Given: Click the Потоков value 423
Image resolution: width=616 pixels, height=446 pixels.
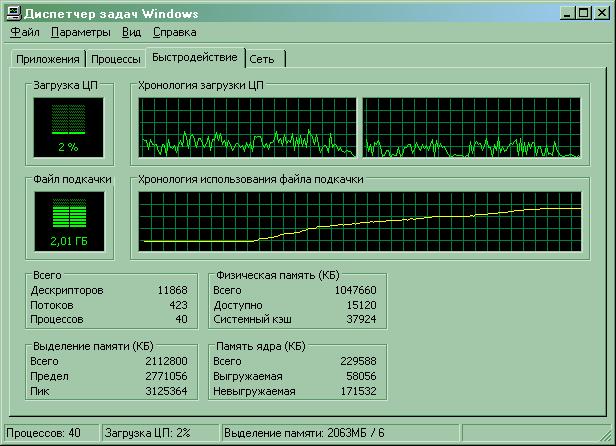Looking at the screenshot, I should (x=178, y=305).
